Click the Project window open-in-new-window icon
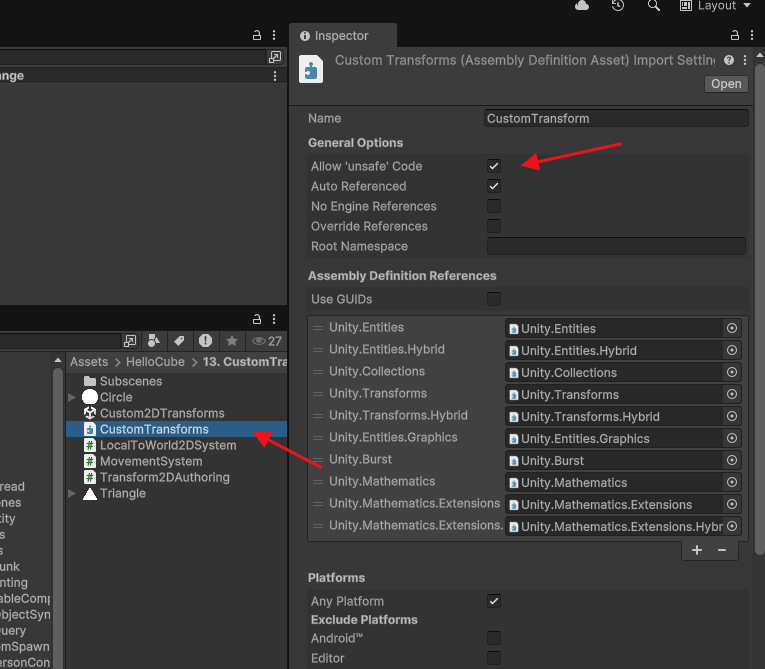Viewport: 765px width, 669px height. tap(130, 341)
